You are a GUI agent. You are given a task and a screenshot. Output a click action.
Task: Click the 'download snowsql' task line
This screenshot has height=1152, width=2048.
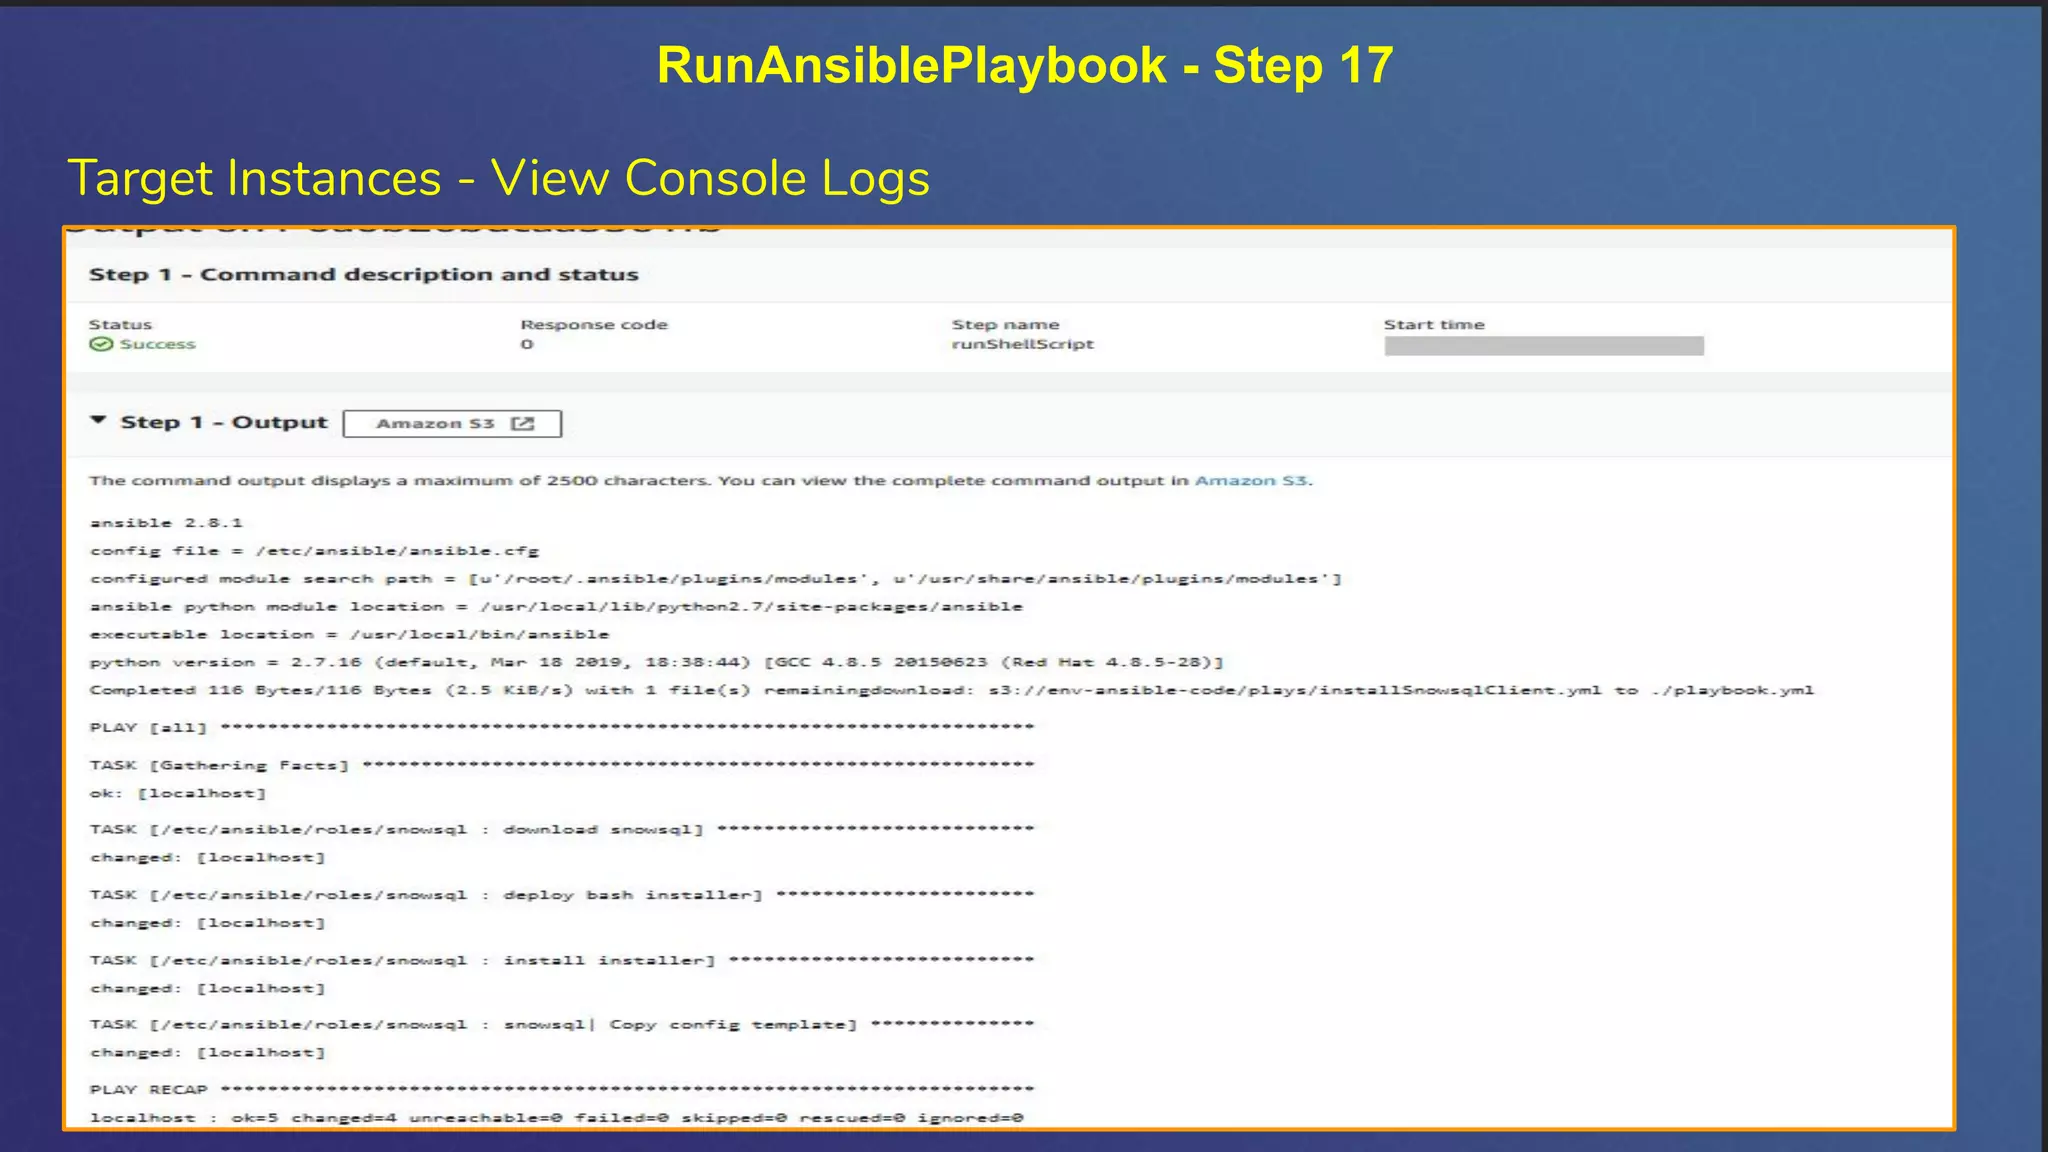click(x=562, y=830)
